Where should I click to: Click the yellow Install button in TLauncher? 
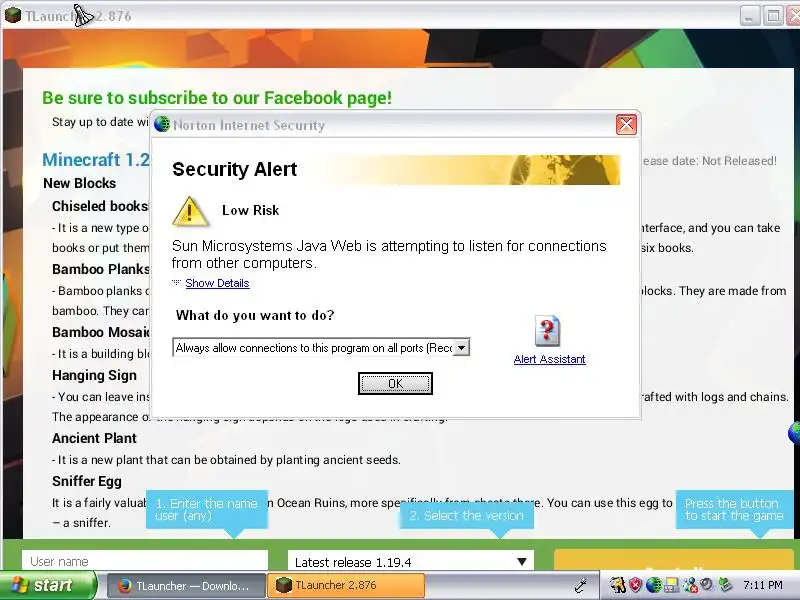pyautogui.click(x=673, y=560)
